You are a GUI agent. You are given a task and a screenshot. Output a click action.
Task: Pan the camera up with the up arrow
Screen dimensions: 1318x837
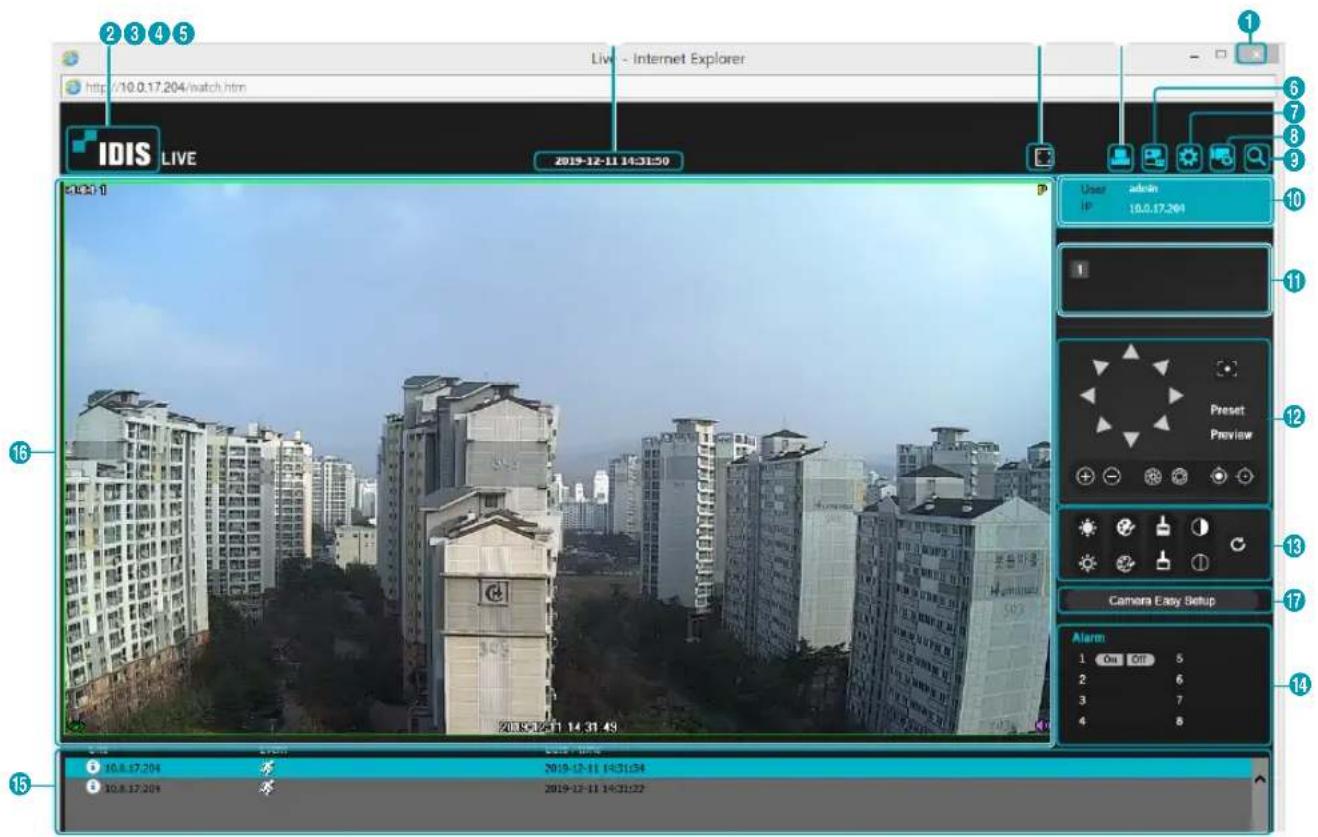pyautogui.click(x=1130, y=351)
